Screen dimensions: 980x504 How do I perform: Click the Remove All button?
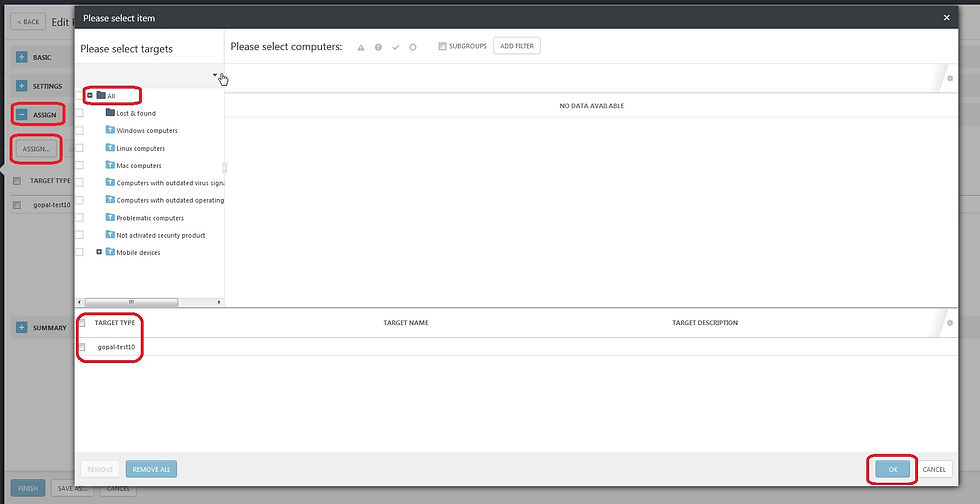click(151, 470)
